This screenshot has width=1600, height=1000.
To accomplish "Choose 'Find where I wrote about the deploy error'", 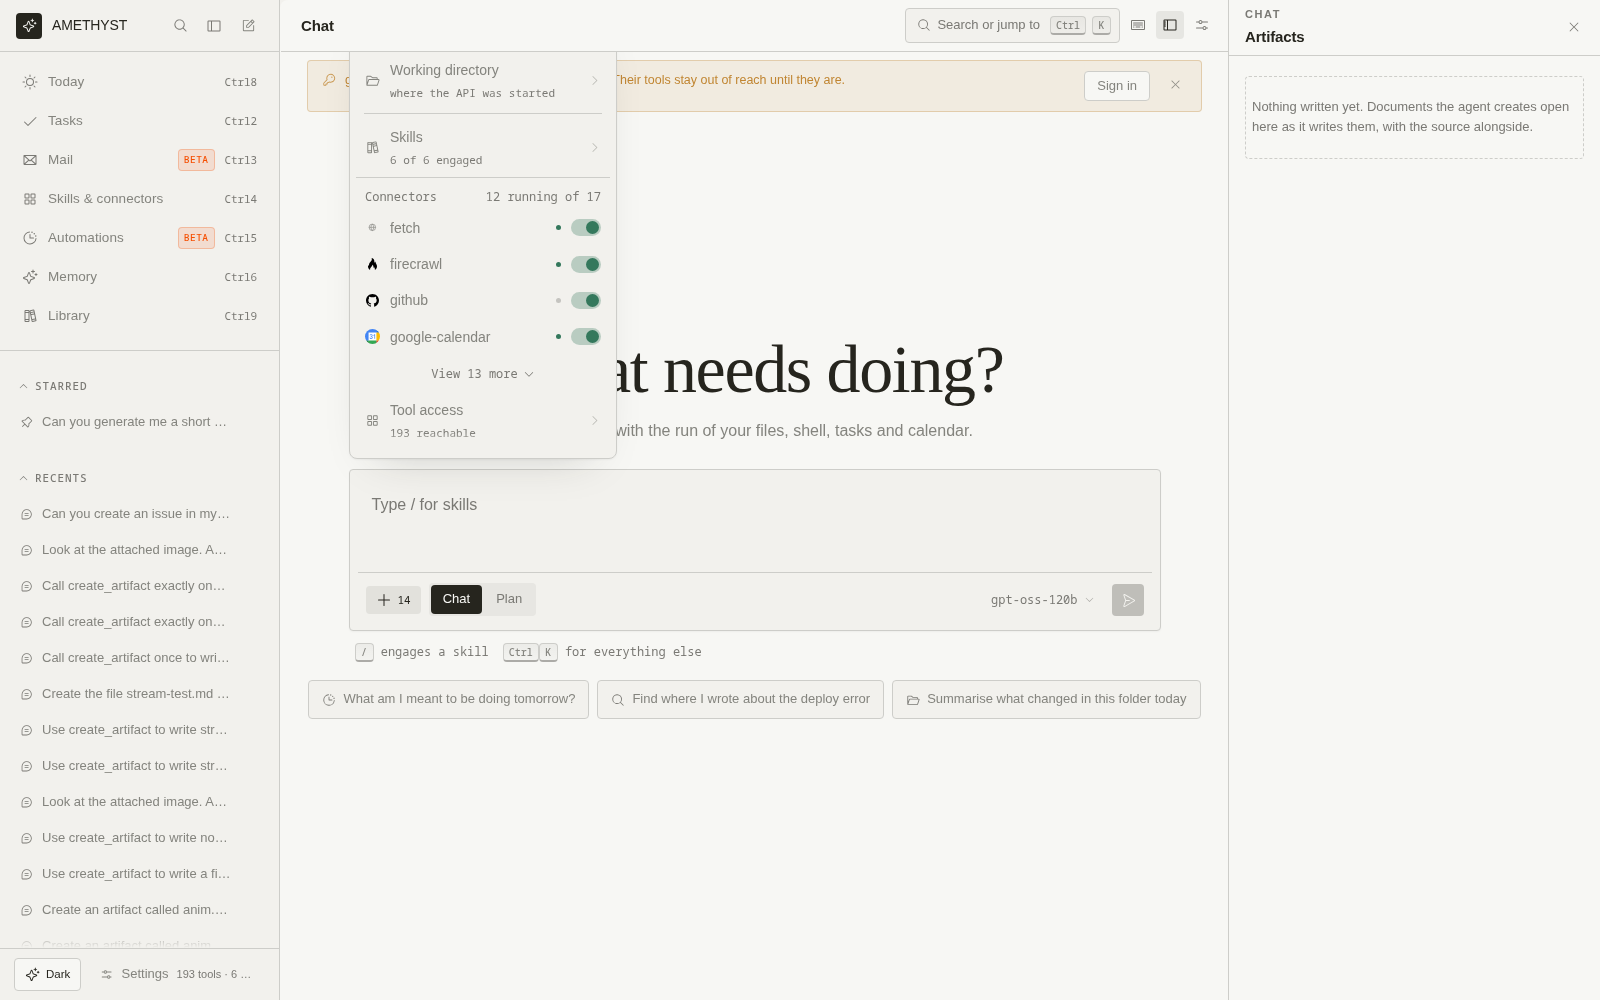I will [740, 700].
